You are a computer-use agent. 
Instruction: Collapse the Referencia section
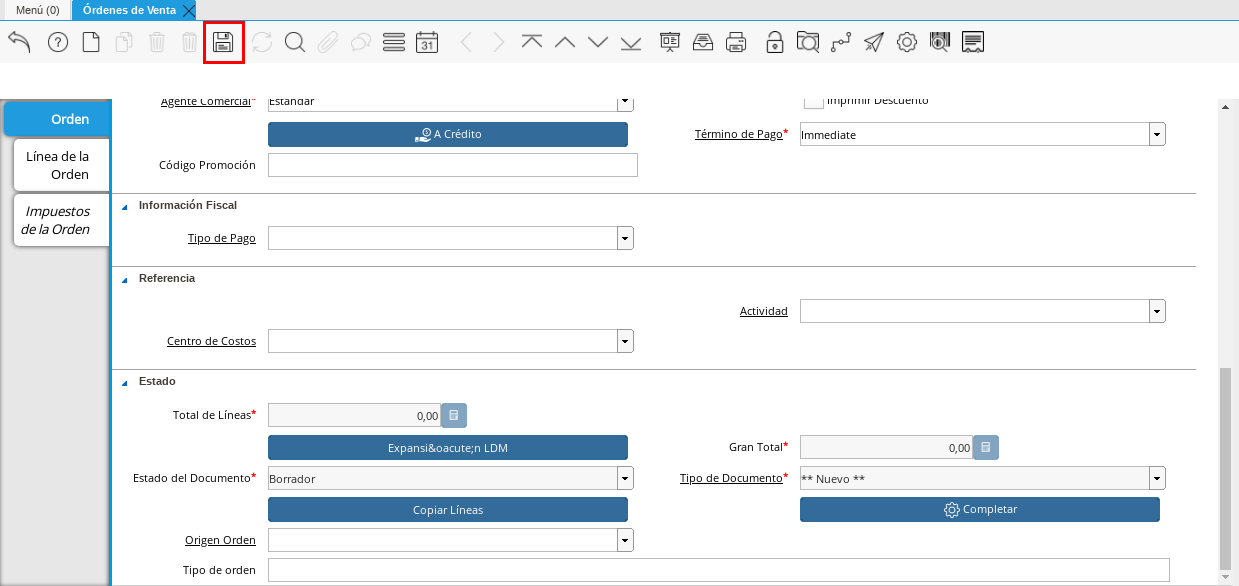click(x=125, y=279)
